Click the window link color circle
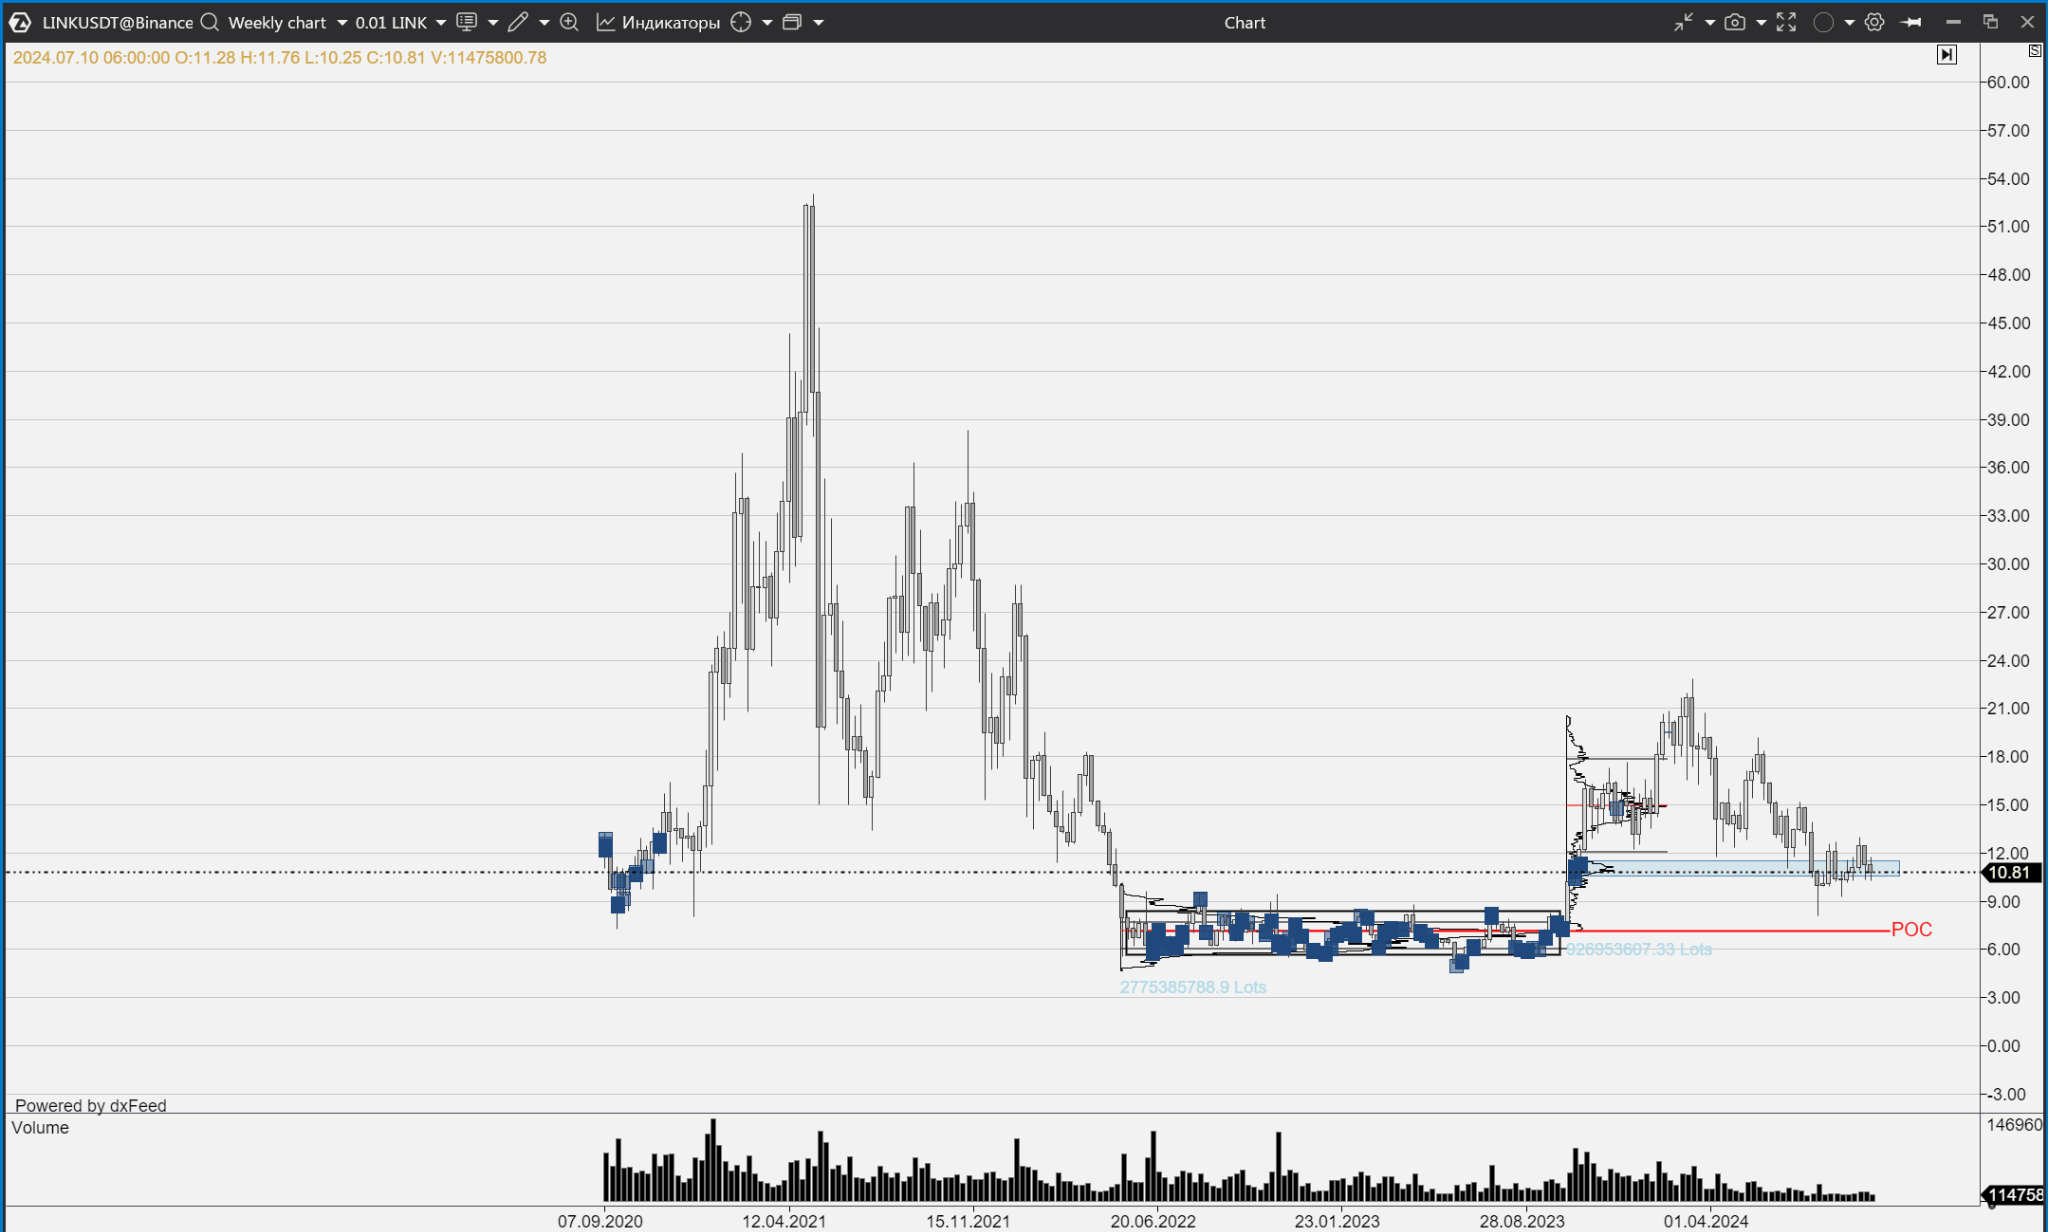This screenshot has width=2048, height=1232. point(1824,22)
